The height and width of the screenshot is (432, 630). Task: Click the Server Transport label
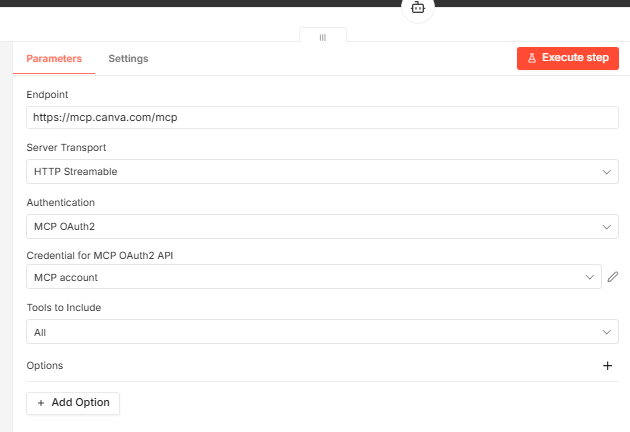tap(66, 148)
